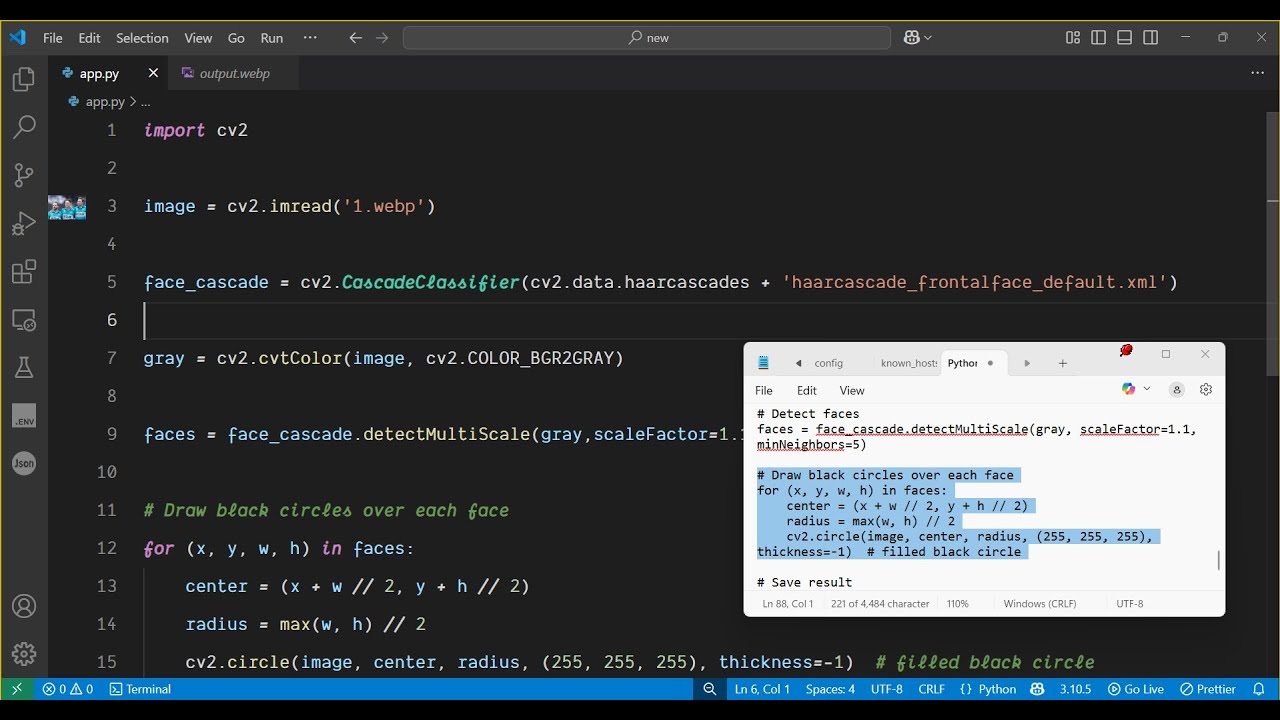Open the Manage gear in activity bar
This screenshot has width=1280, height=720.
click(x=24, y=655)
